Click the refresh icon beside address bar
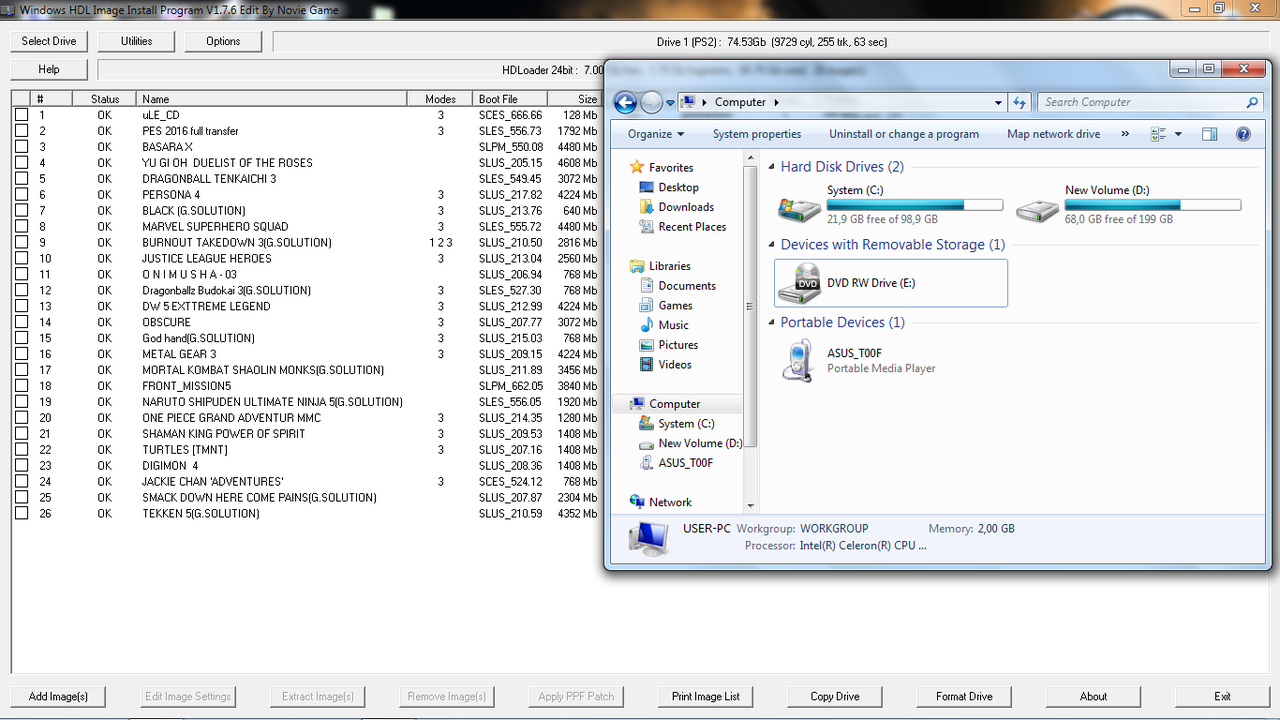Viewport: 1280px width, 720px height. click(1020, 102)
